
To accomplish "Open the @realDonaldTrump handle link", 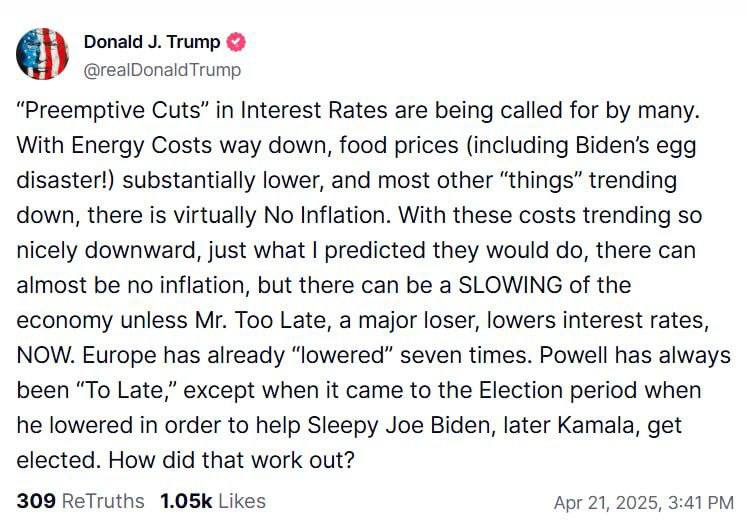I will coord(162,70).
